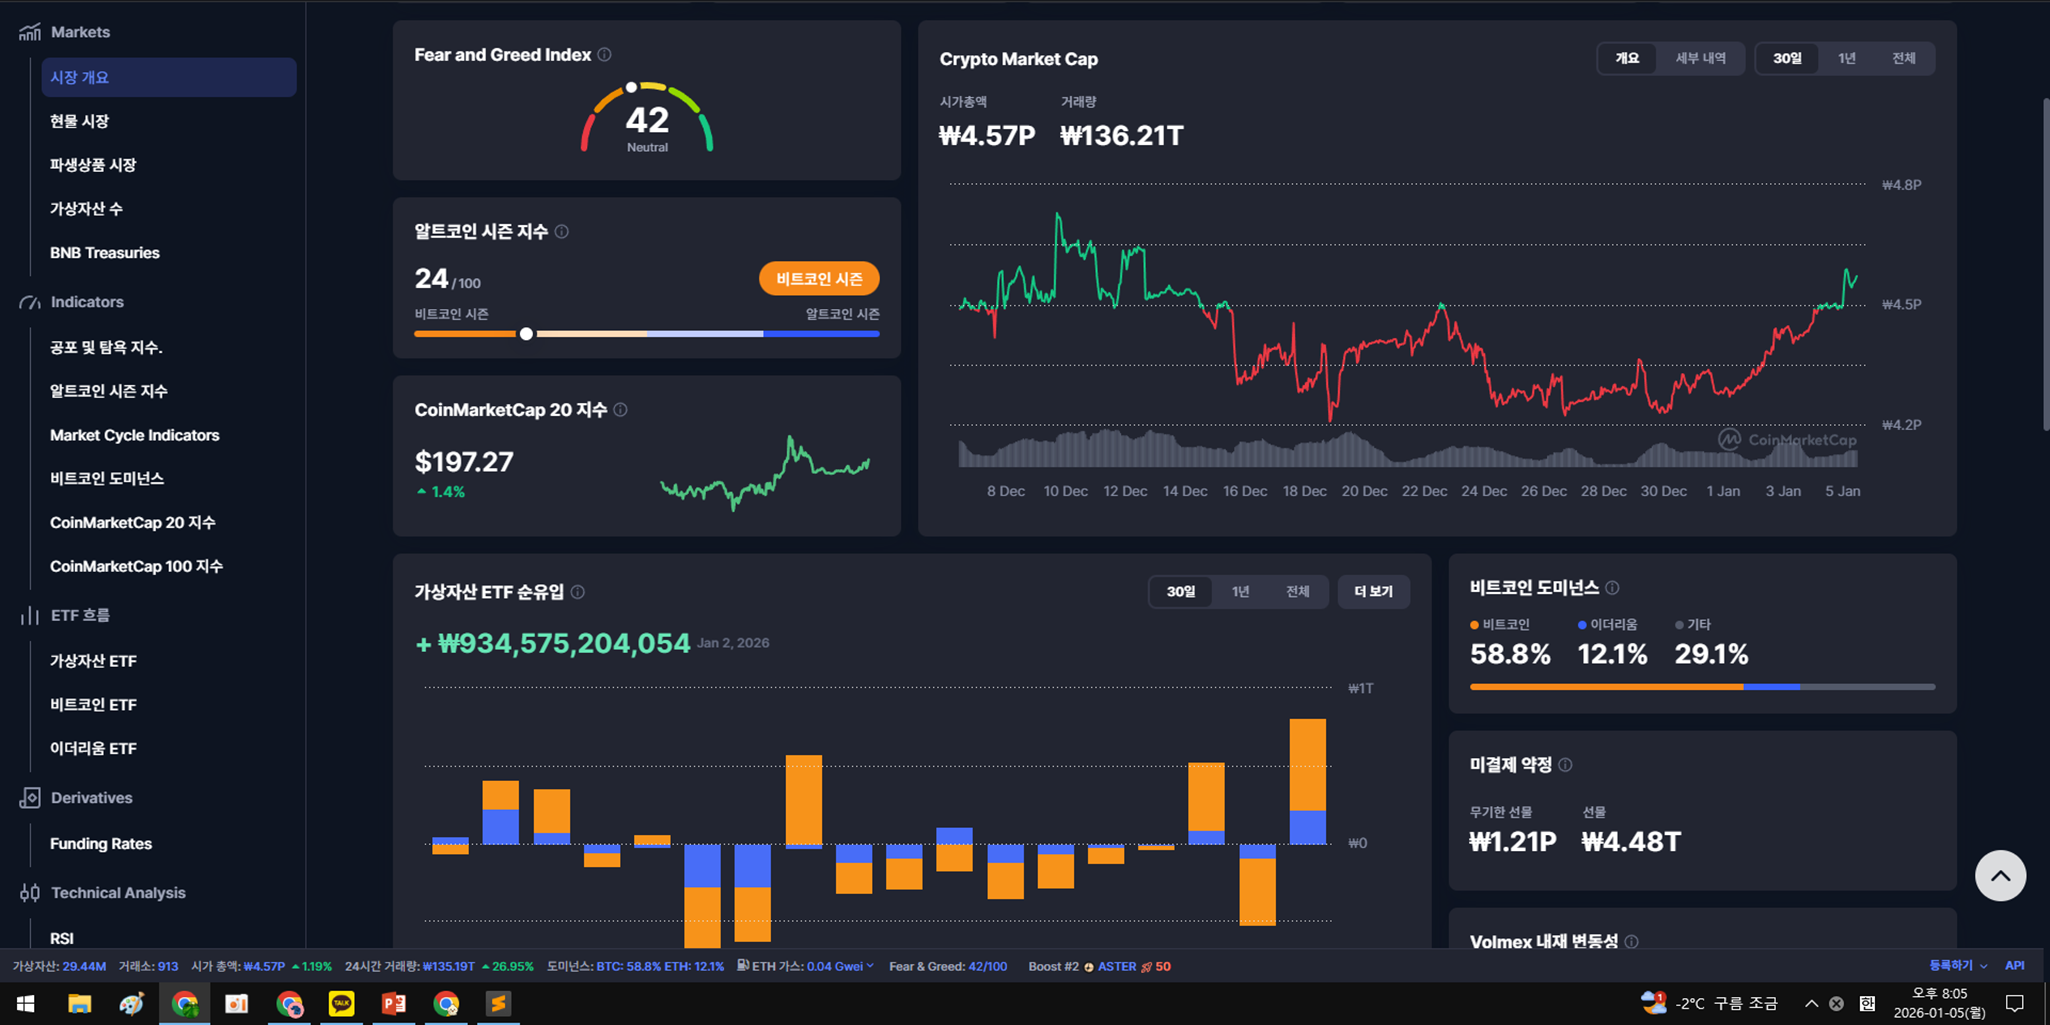Click the taskbar clock showing 오후 8:05
This screenshot has height=1025, width=2050.
[x=1939, y=1003]
